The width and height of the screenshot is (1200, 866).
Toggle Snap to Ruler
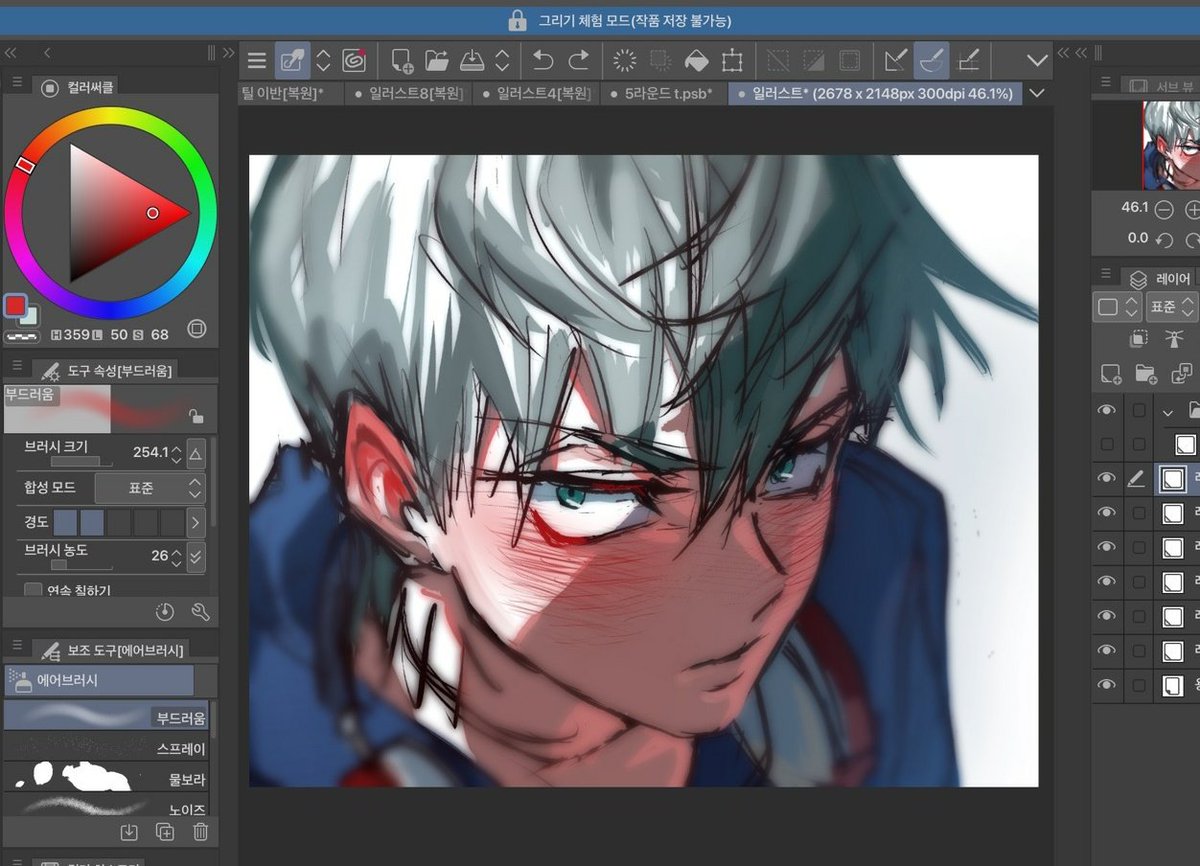(x=896, y=61)
